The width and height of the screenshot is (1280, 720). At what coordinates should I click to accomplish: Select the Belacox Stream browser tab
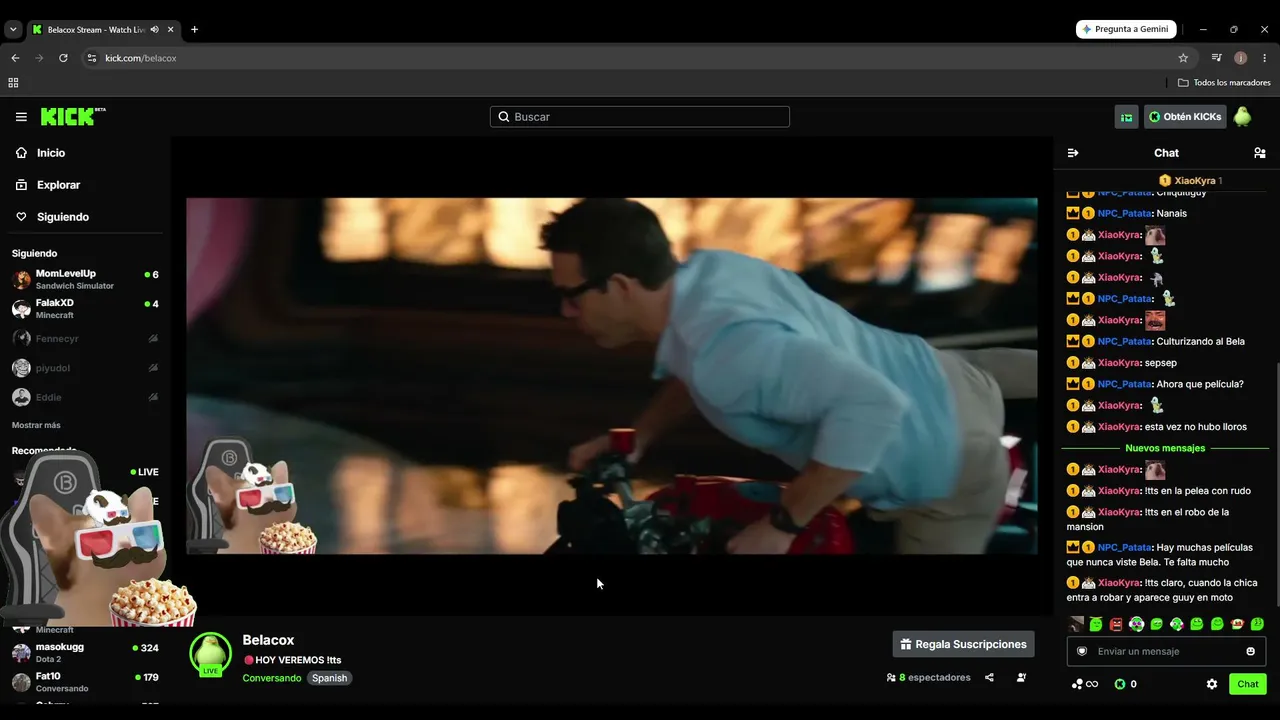click(x=102, y=30)
